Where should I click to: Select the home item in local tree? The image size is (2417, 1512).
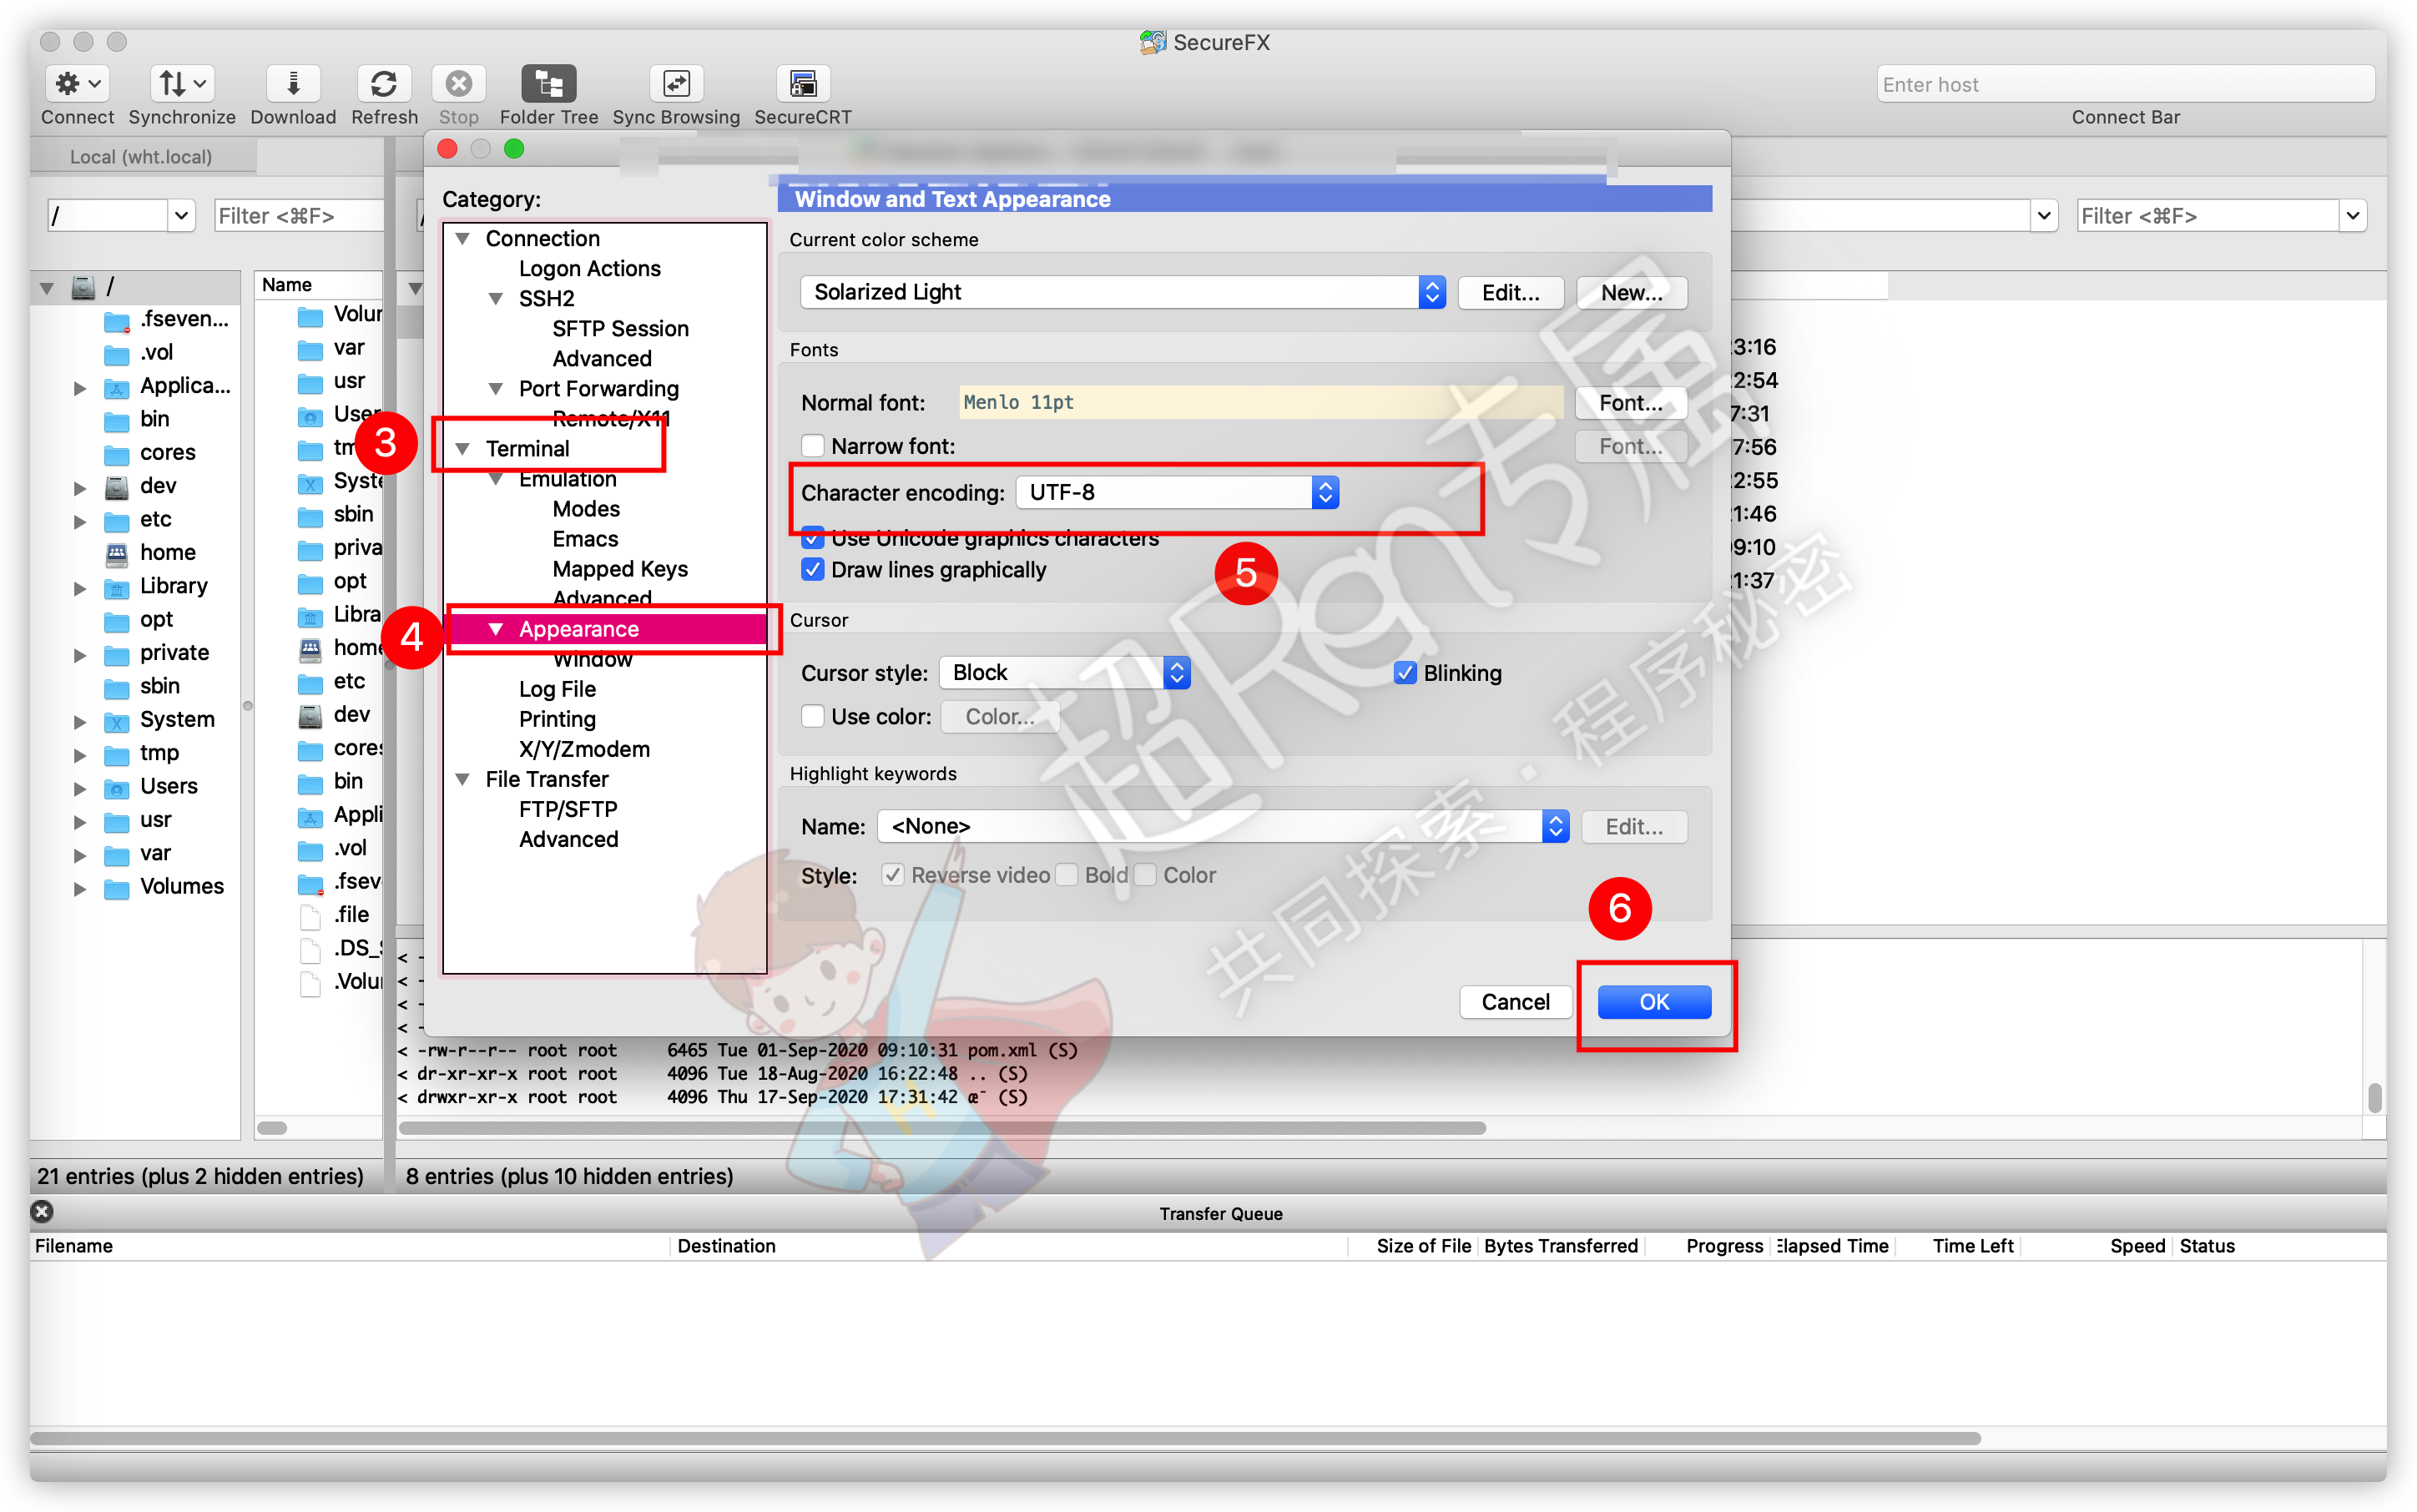click(x=167, y=552)
